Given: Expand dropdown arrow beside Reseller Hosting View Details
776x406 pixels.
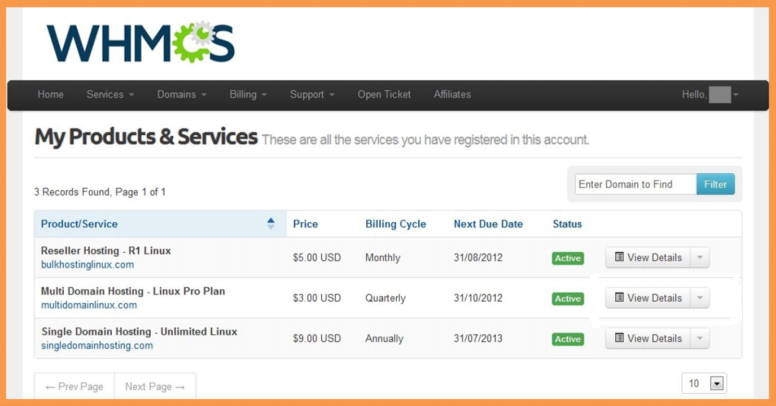Looking at the screenshot, I should pos(700,257).
